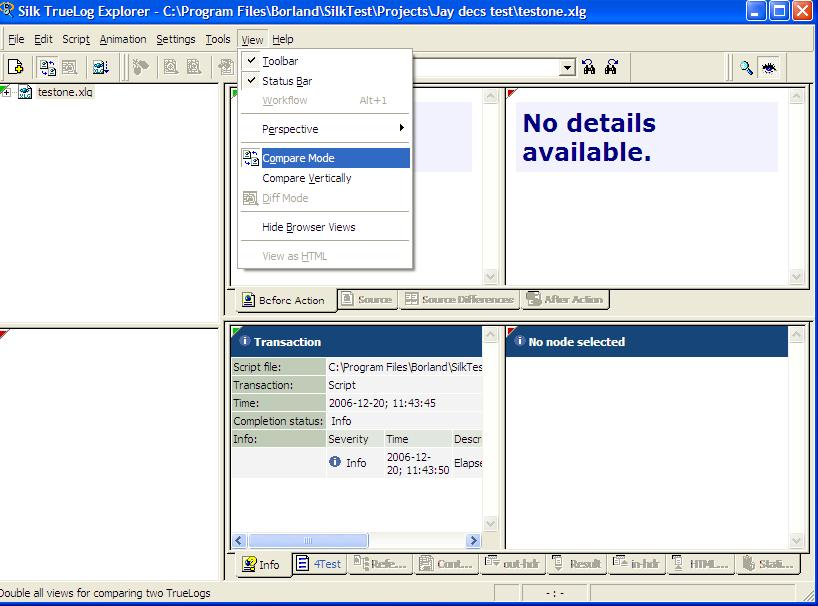The height and width of the screenshot is (606, 818).
Task: Select the 4Test bottom tab
Action: 319,564
